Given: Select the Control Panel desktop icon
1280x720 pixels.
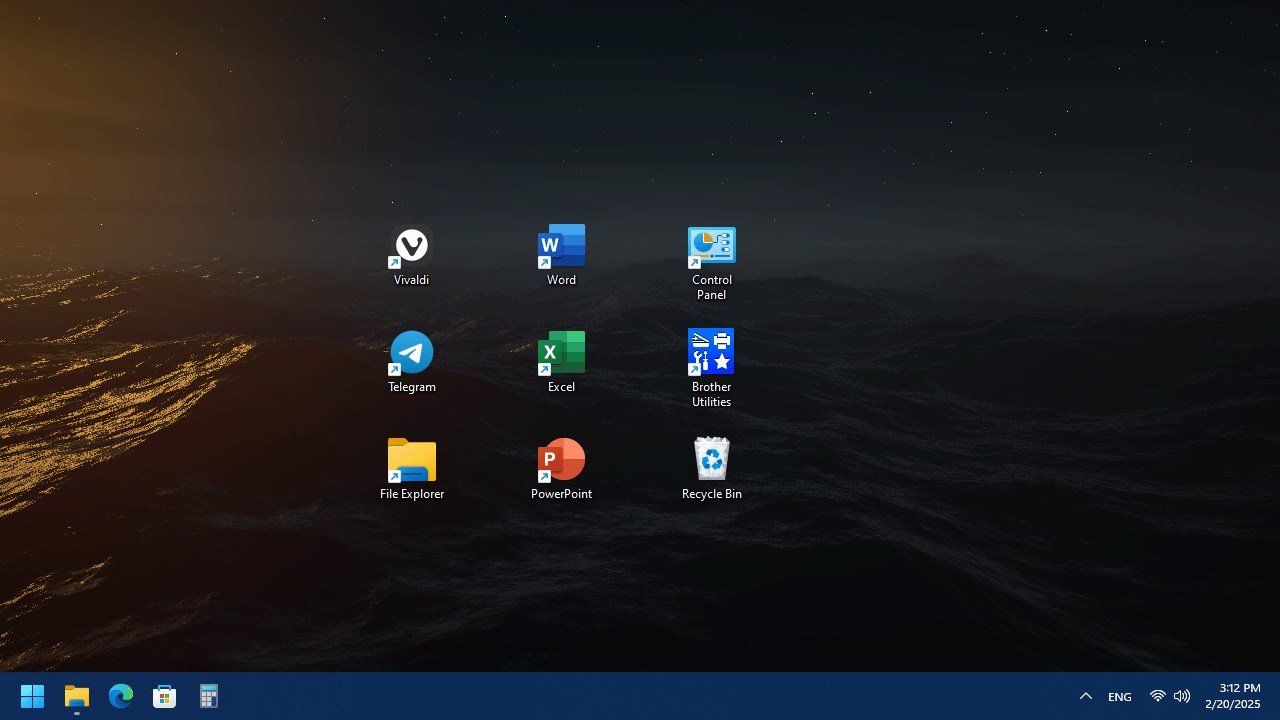Looking at the screenshot, I should coord(711,263).
